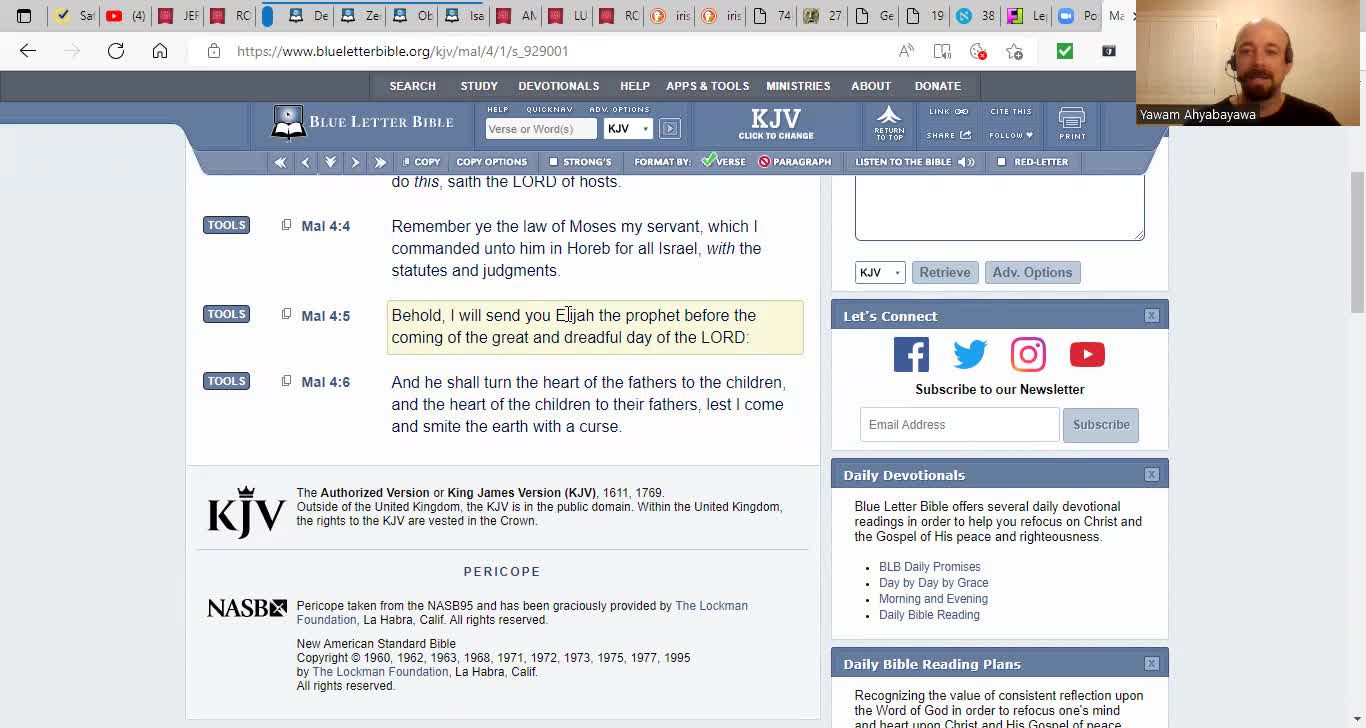Screen dimensions: 1366x728
Task: Click the Subscribe button
Action: [1101, 424]
